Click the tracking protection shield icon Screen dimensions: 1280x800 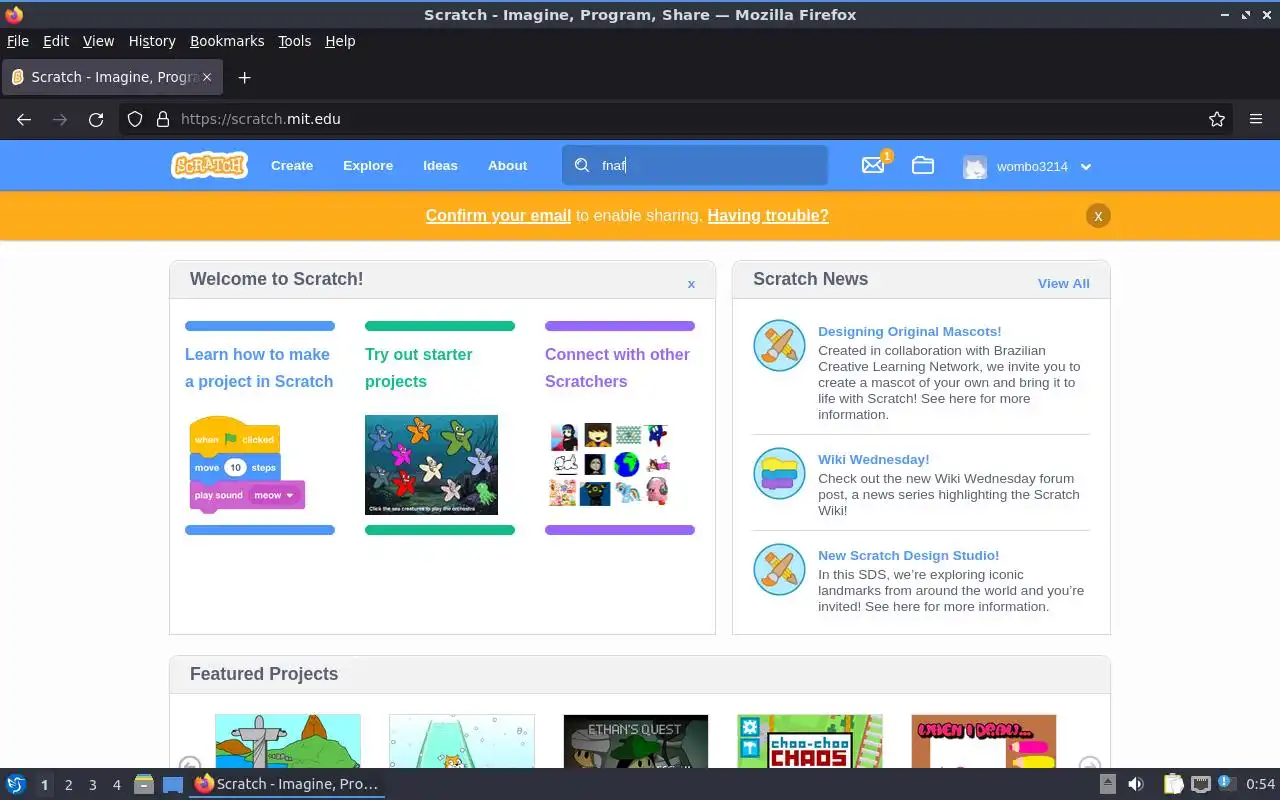tap(135, 119)
